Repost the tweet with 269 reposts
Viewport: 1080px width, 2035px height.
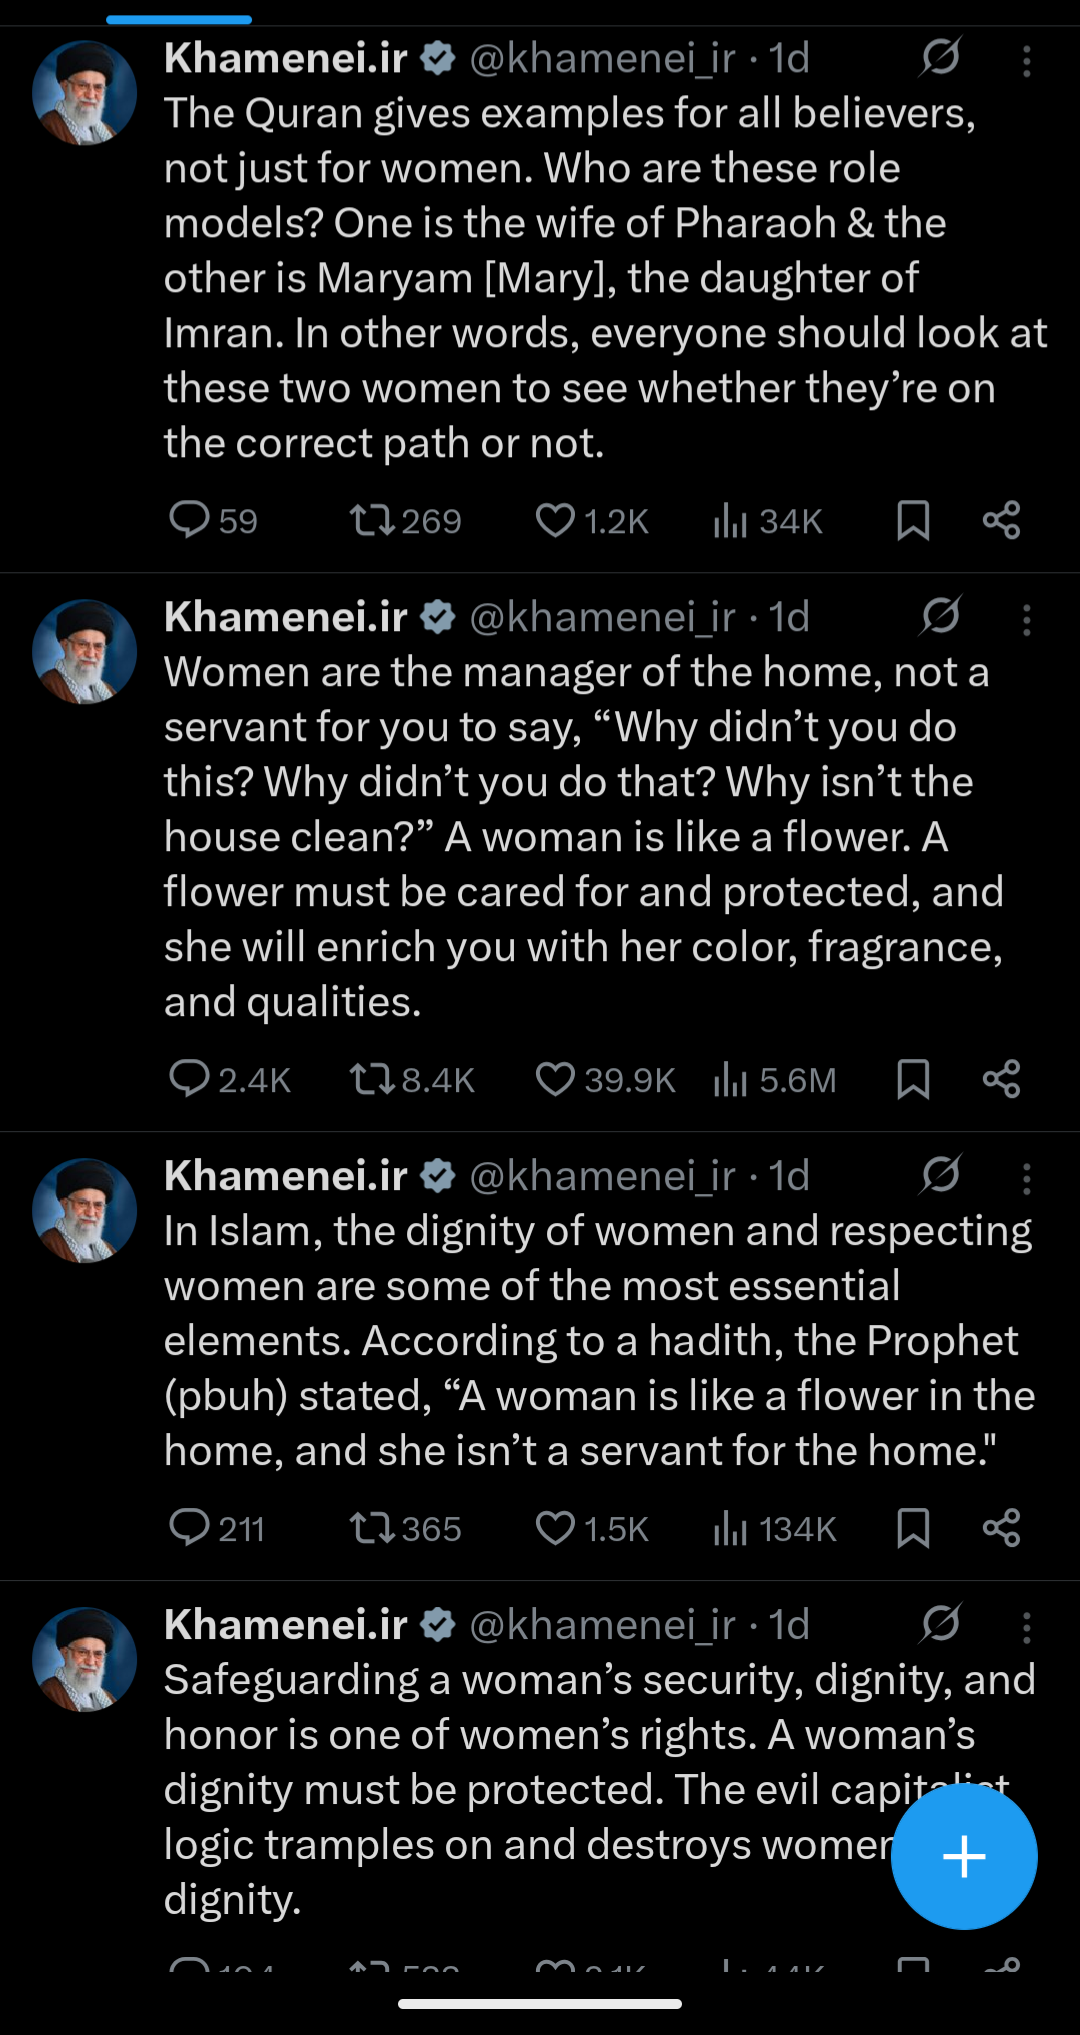coord(373,520)
